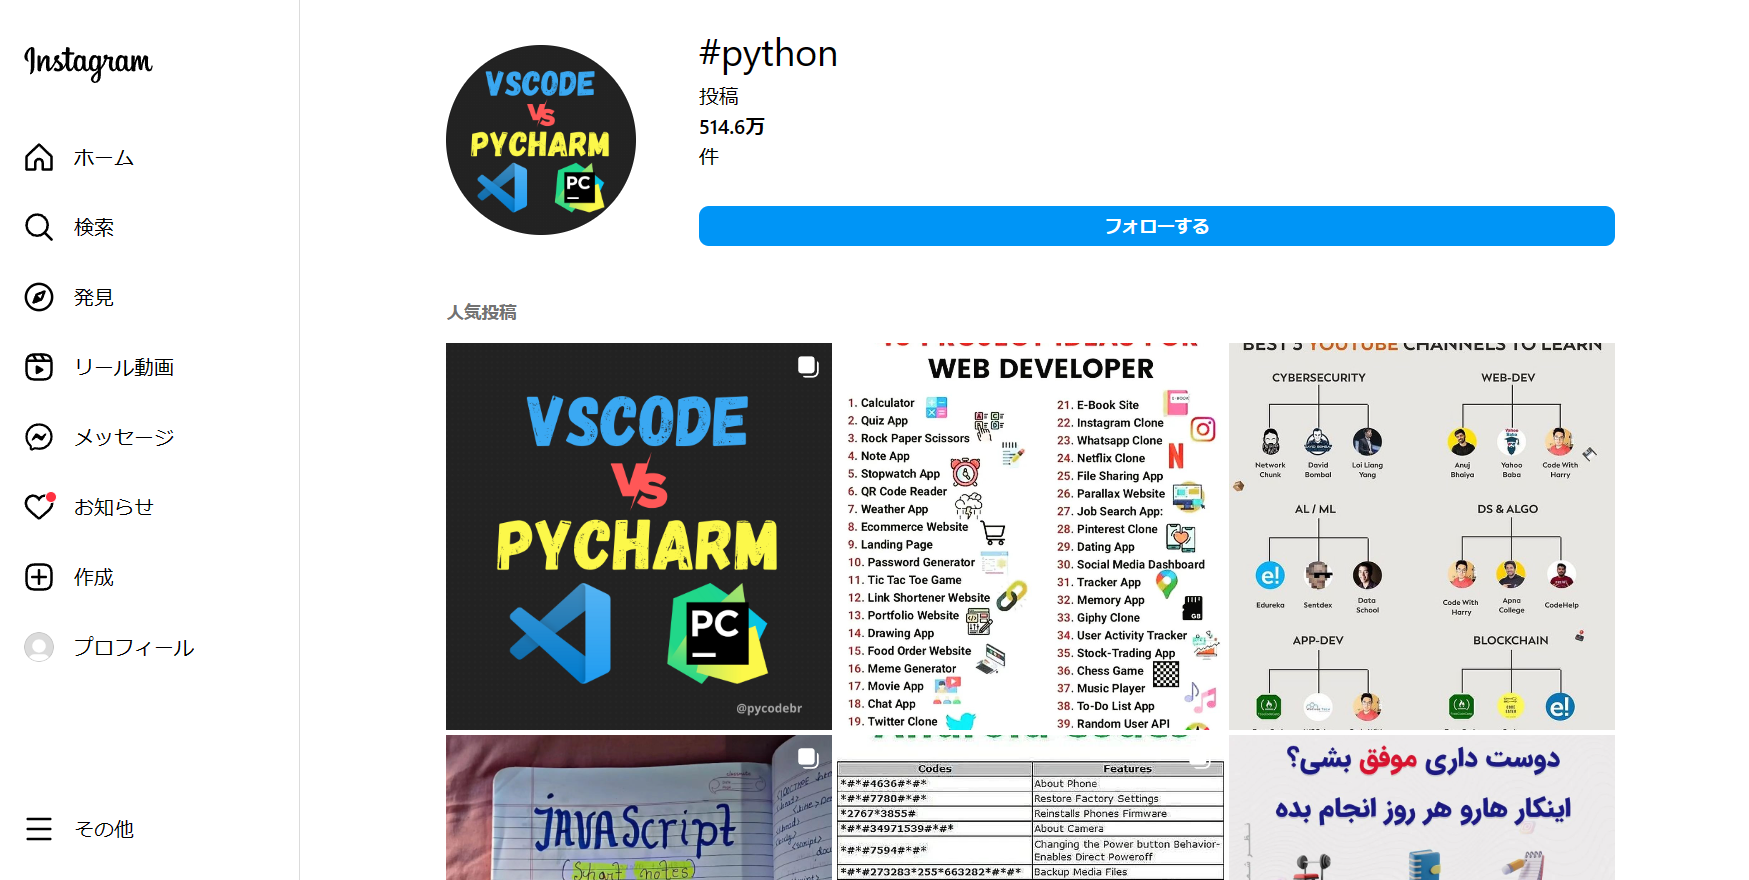Click the #python hashtag round profile picture
The height and width of the screenshot is (880, 1749).
pyautogui.click(x=541, y=140)
